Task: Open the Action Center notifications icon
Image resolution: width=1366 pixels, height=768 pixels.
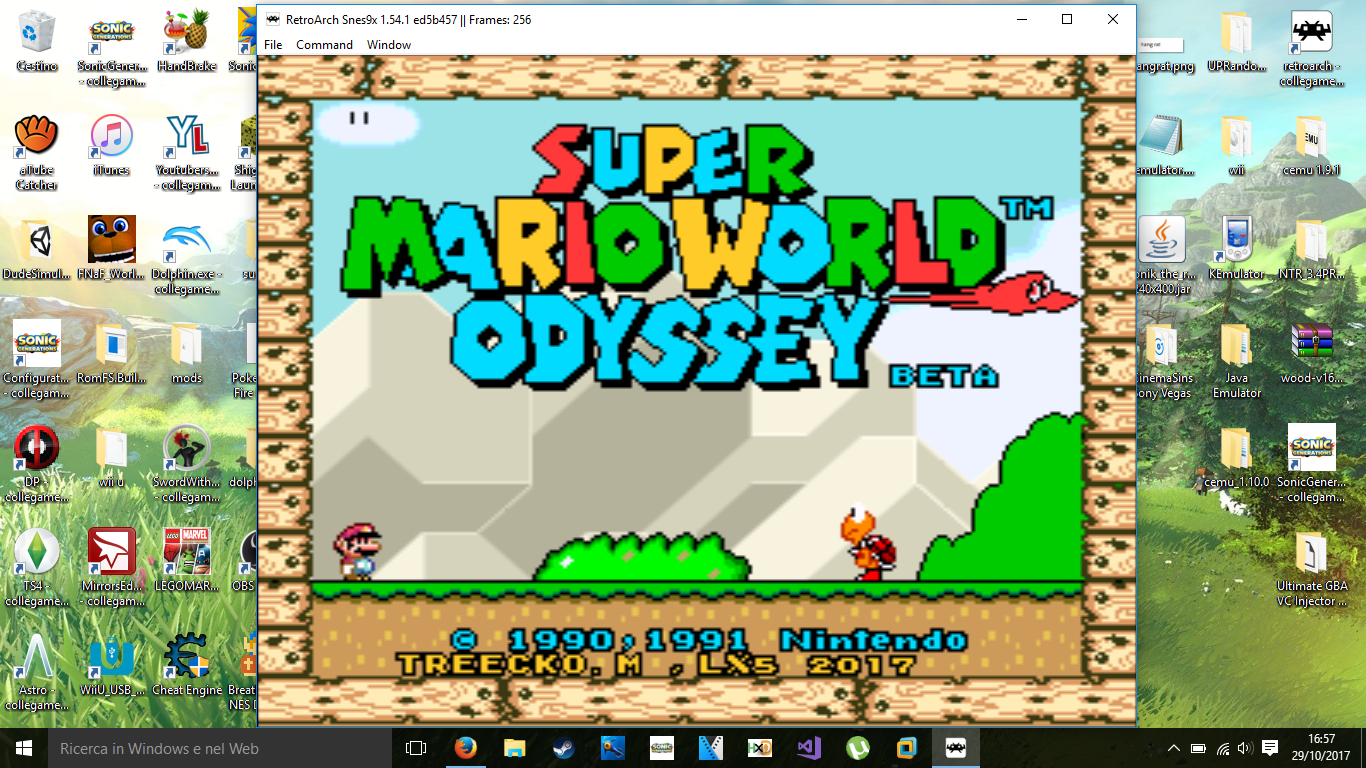Action: point(1270,748)
